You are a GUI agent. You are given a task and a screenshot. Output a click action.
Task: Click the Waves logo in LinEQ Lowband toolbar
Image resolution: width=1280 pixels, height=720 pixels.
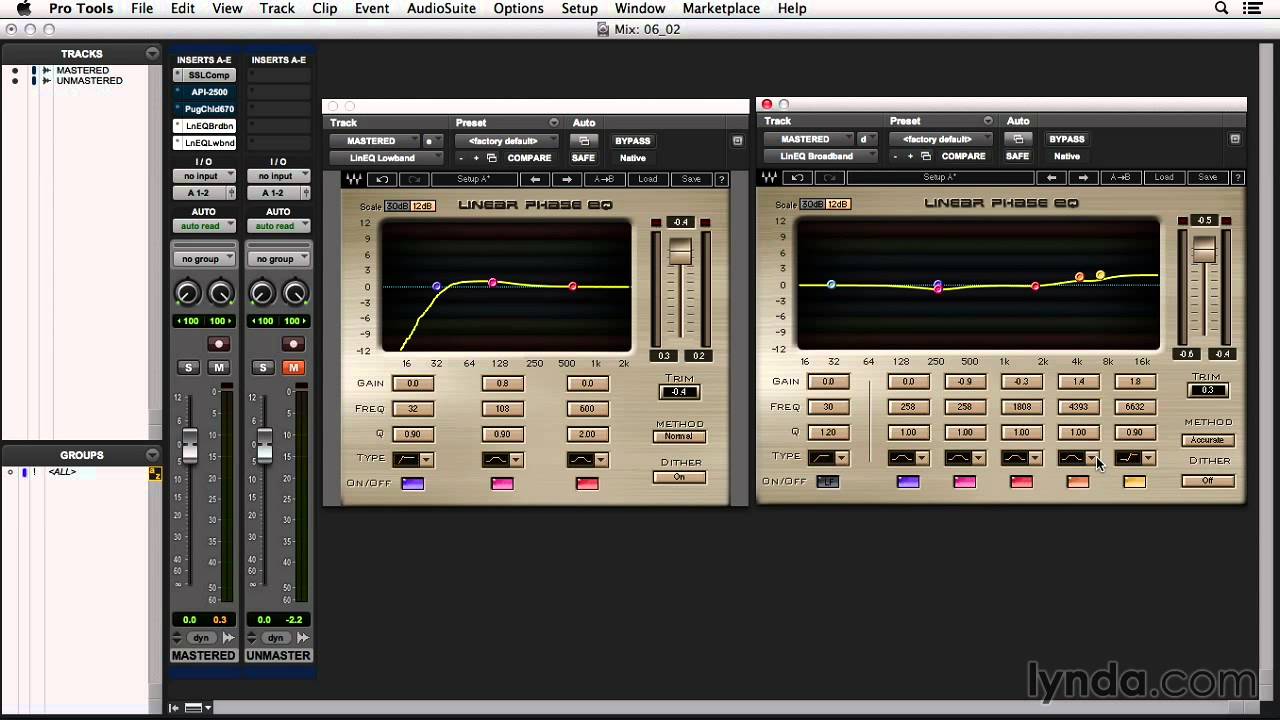coord(353,180)
